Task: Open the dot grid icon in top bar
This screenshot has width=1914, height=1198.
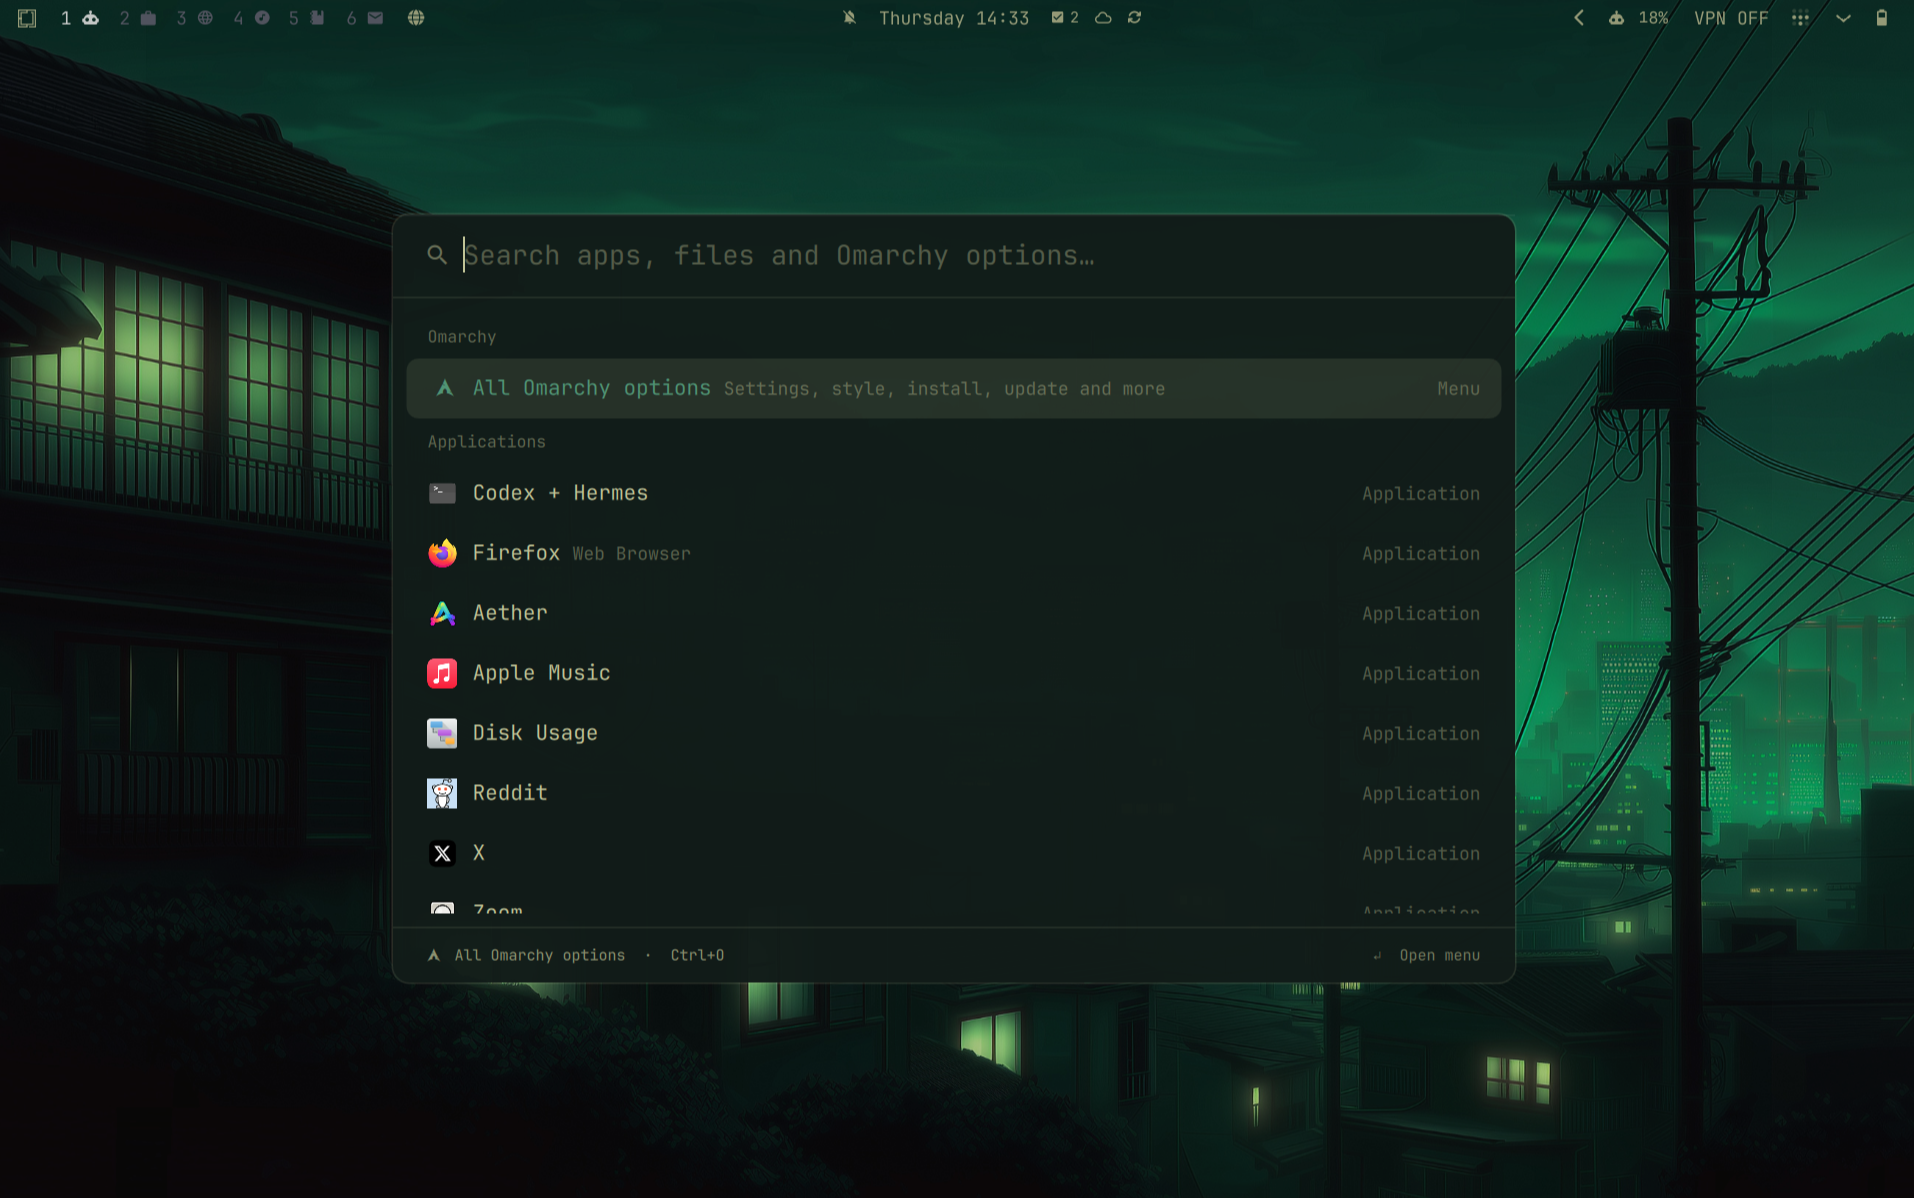Action: click(1800, 18)
